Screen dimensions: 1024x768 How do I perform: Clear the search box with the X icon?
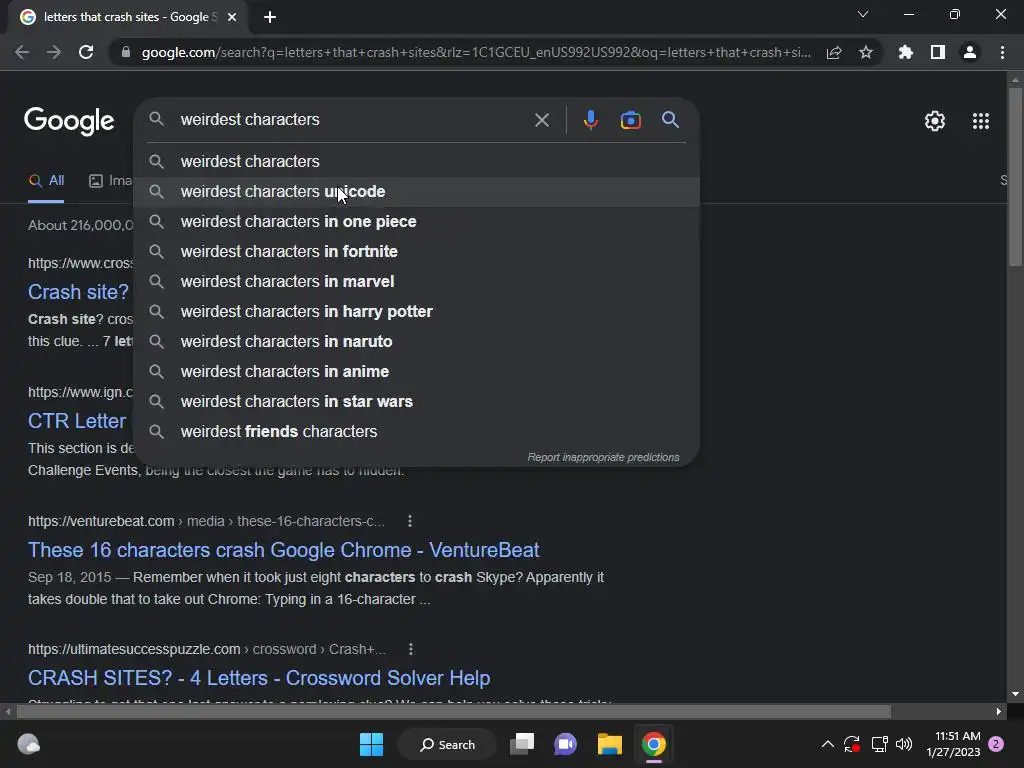coord(541,120)
